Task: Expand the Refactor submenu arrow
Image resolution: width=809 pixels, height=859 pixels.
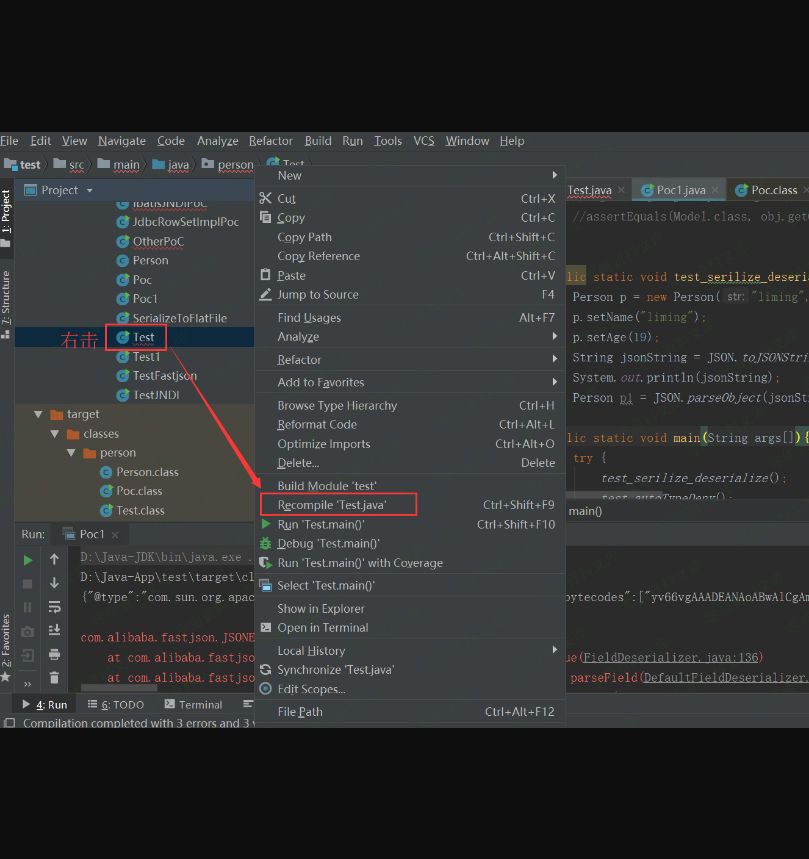Action: coord(555,360)
